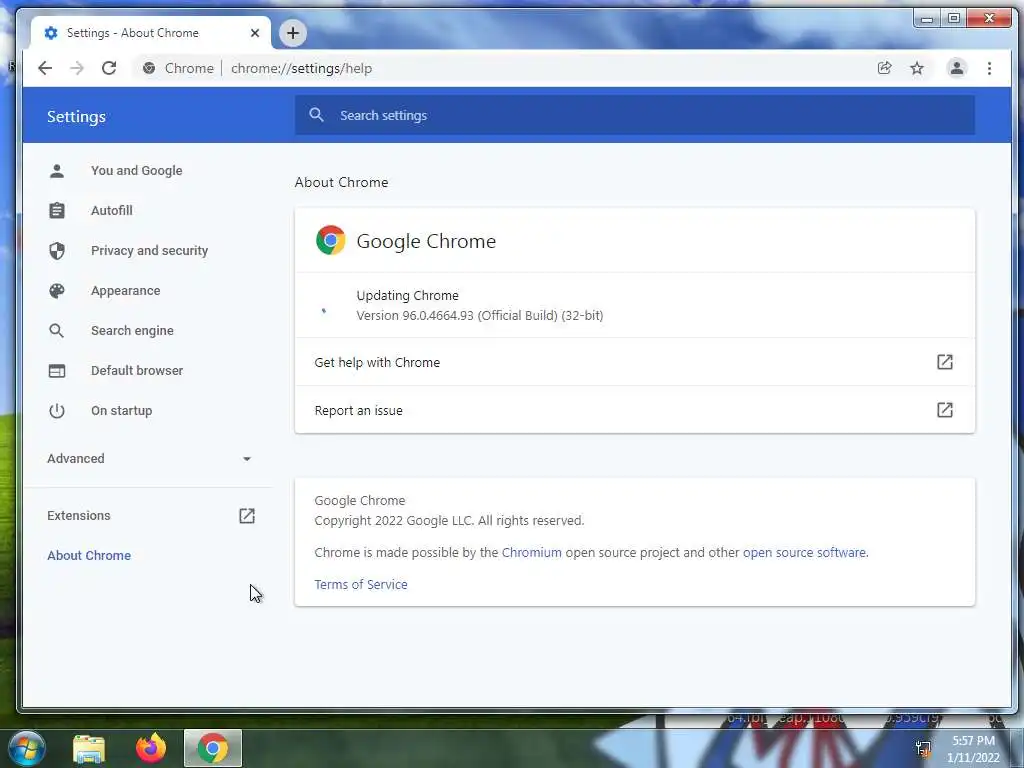
Task: Select About Chrome in the sidebar
Action: [x=89, y=556]
